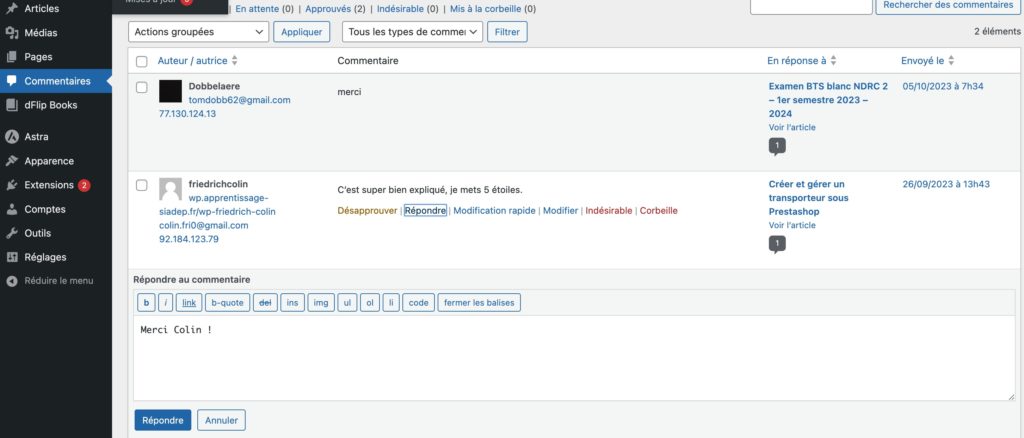Viewport: 1024px width, 438px height.
Task: Click the Astra logo icon
Action: click(x=11, y=137)
